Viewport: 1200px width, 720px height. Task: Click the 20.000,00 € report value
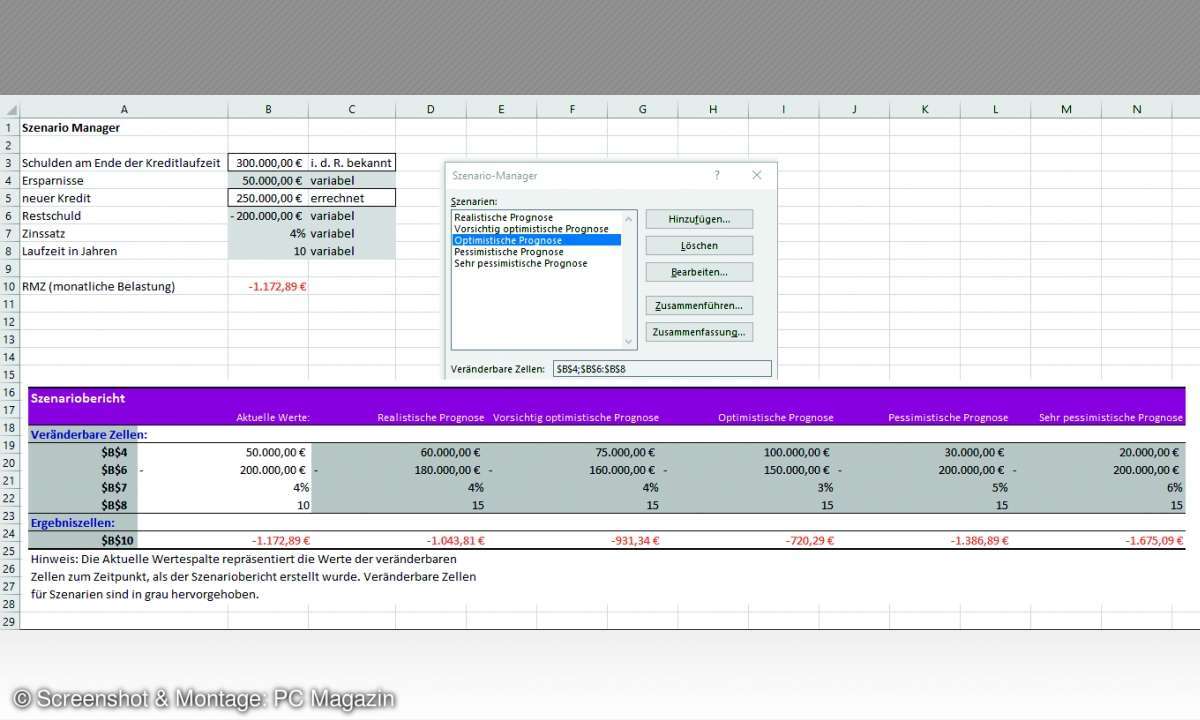[1151, 452]
